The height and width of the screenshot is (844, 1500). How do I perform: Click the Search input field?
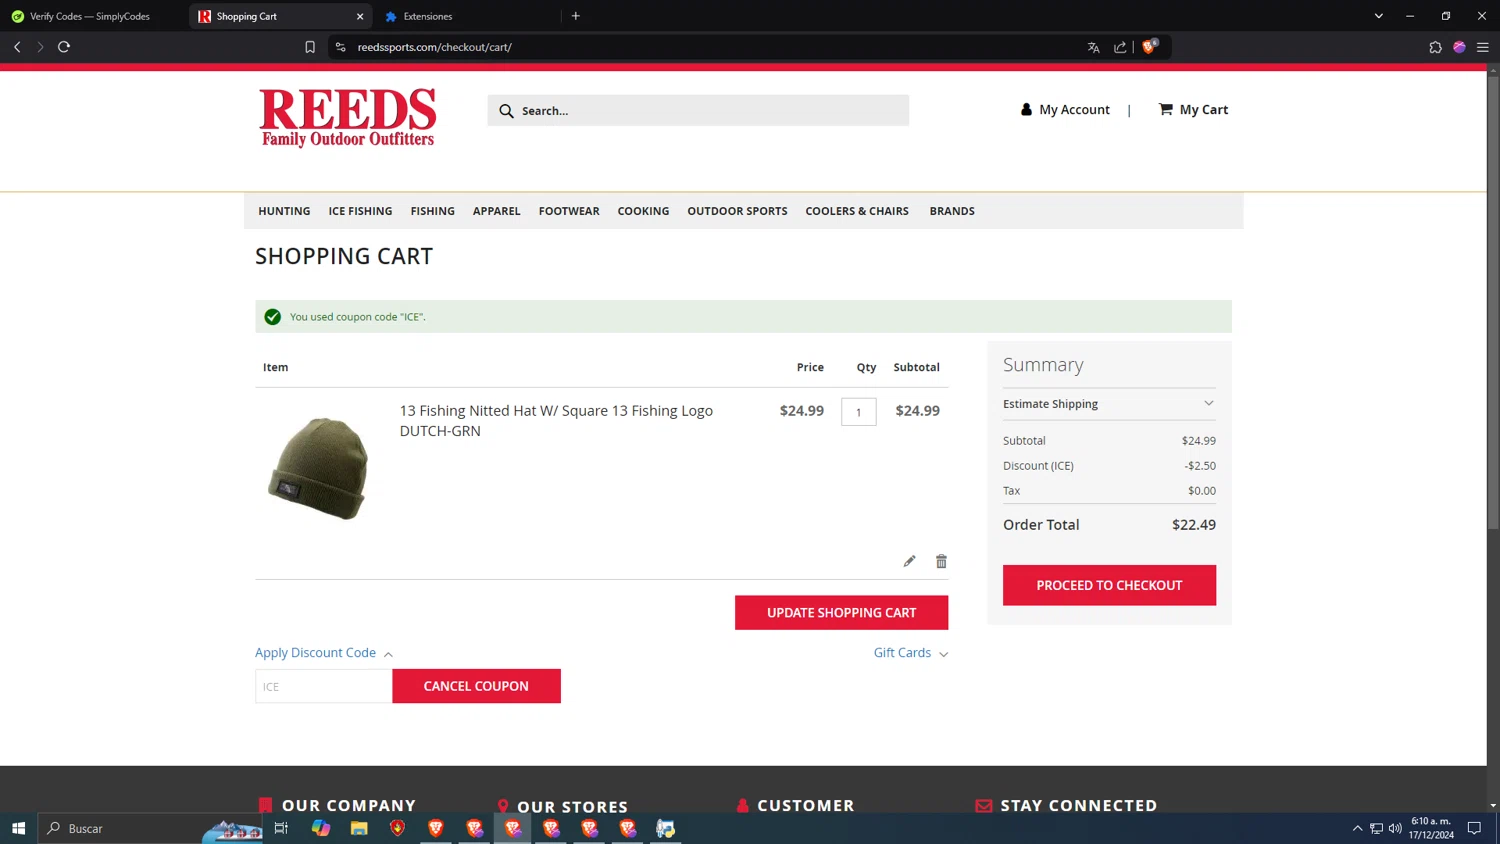pos(698,111)
